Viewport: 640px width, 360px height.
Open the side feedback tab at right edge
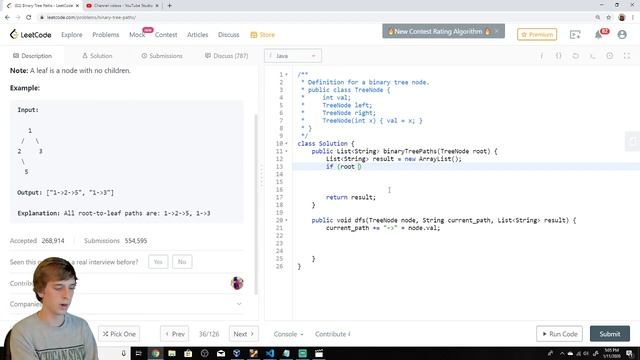click(633, 141)
